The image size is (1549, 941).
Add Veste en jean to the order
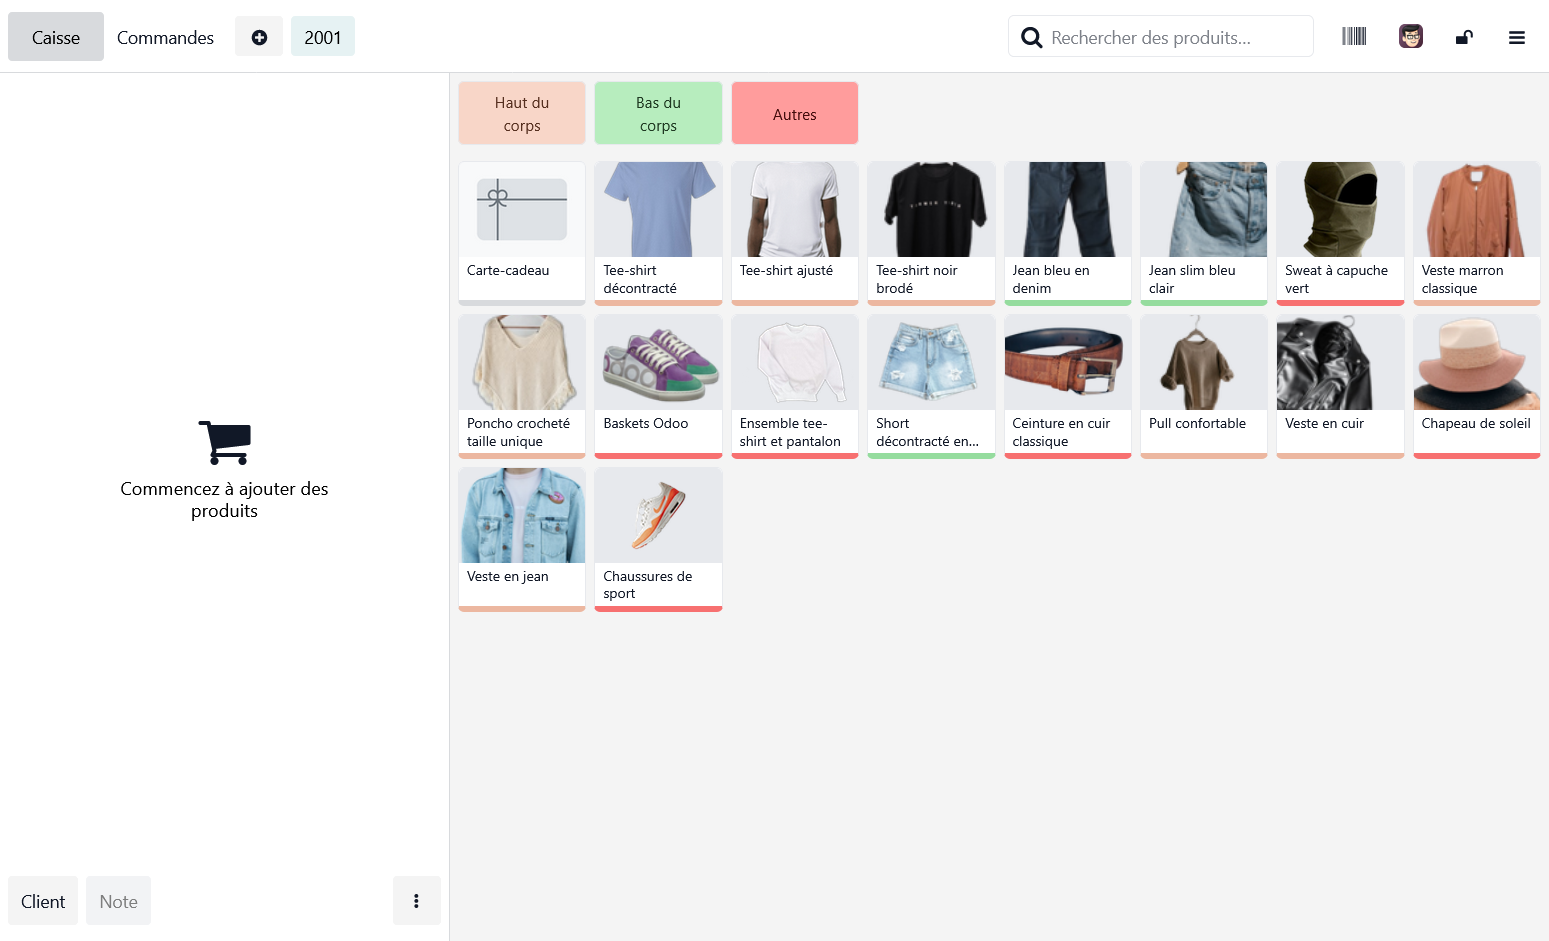tap(521, 538)
